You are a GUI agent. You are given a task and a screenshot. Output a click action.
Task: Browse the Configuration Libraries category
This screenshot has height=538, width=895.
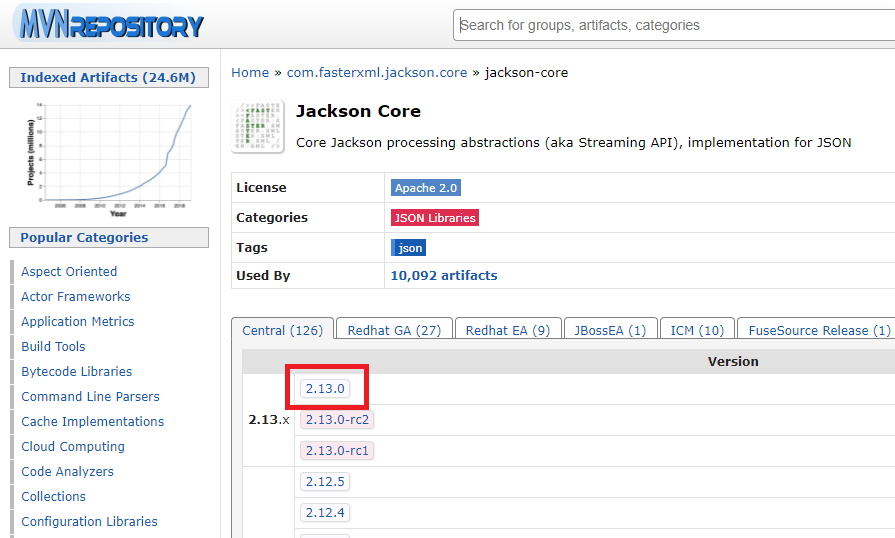tap(90, 521)
